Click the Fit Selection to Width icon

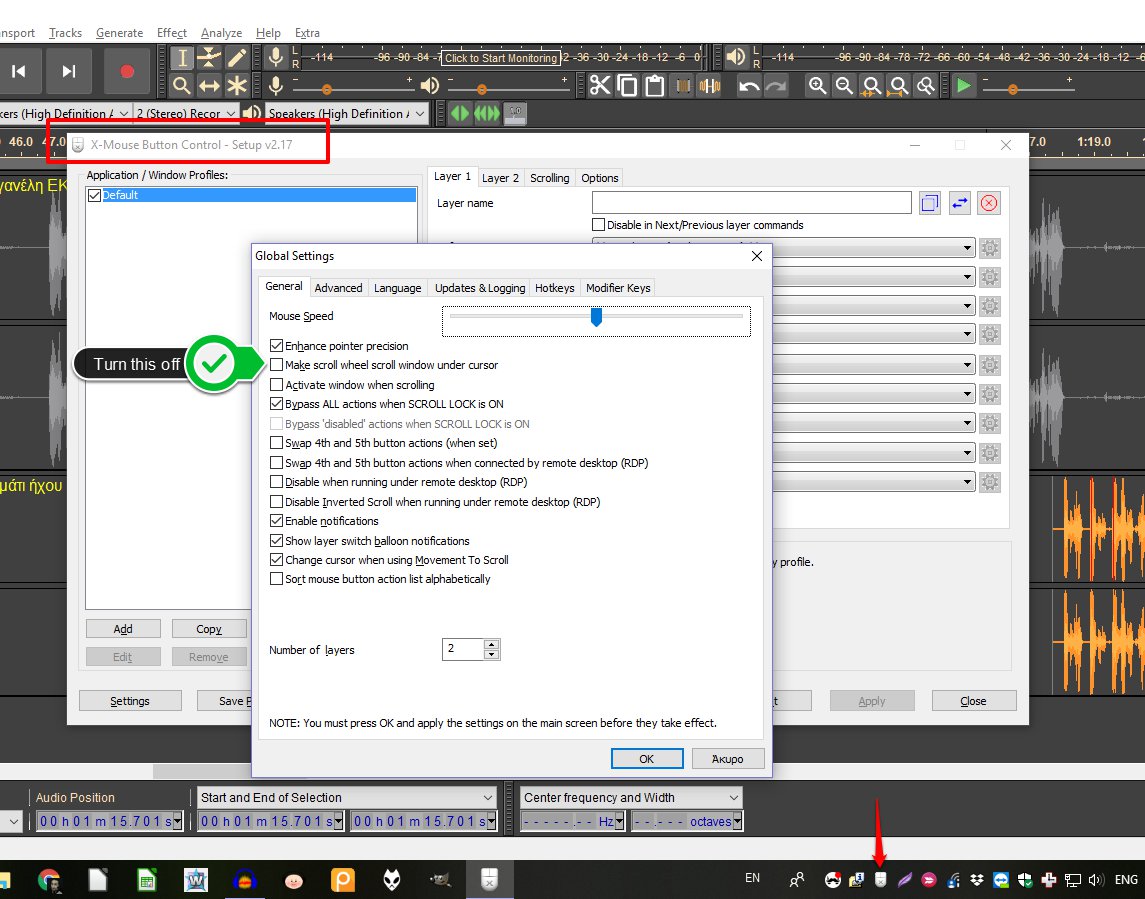point(872,85)
